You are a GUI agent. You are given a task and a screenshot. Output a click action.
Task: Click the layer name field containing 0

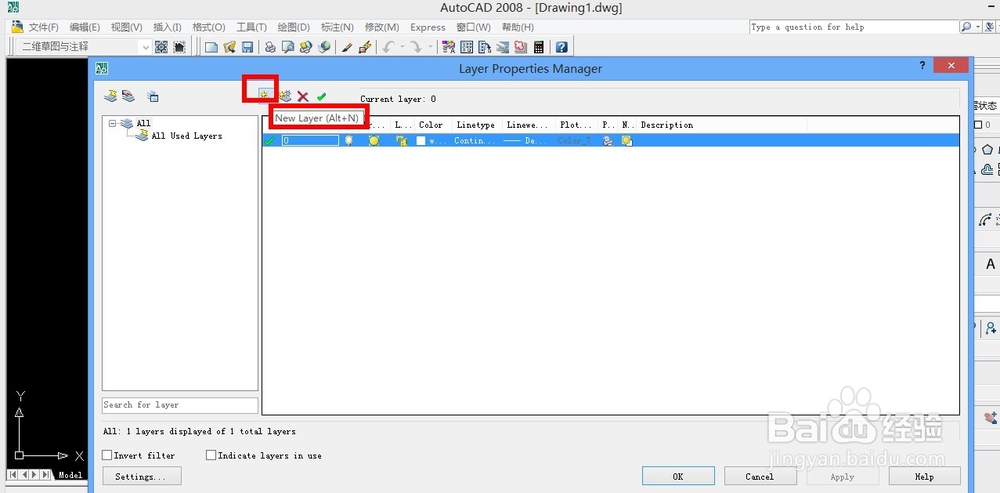pos(310,141)
